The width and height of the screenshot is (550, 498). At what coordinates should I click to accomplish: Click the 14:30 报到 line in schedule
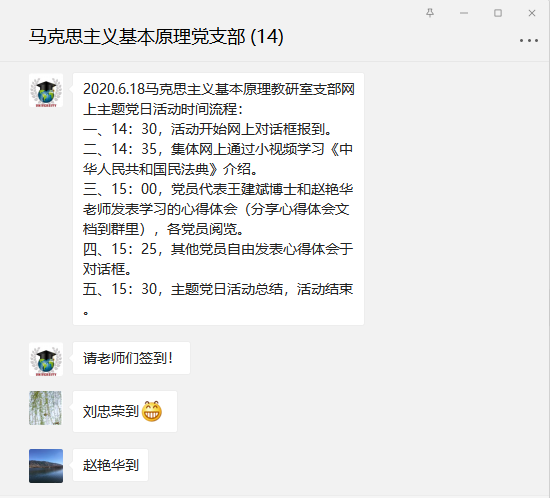tap(207, 129)
